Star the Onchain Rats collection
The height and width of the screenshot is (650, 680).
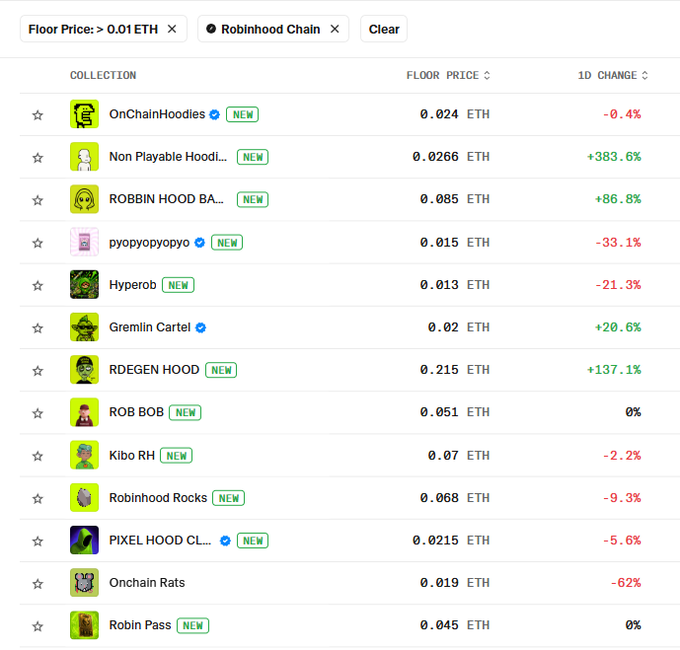click(x=38, y=584)
